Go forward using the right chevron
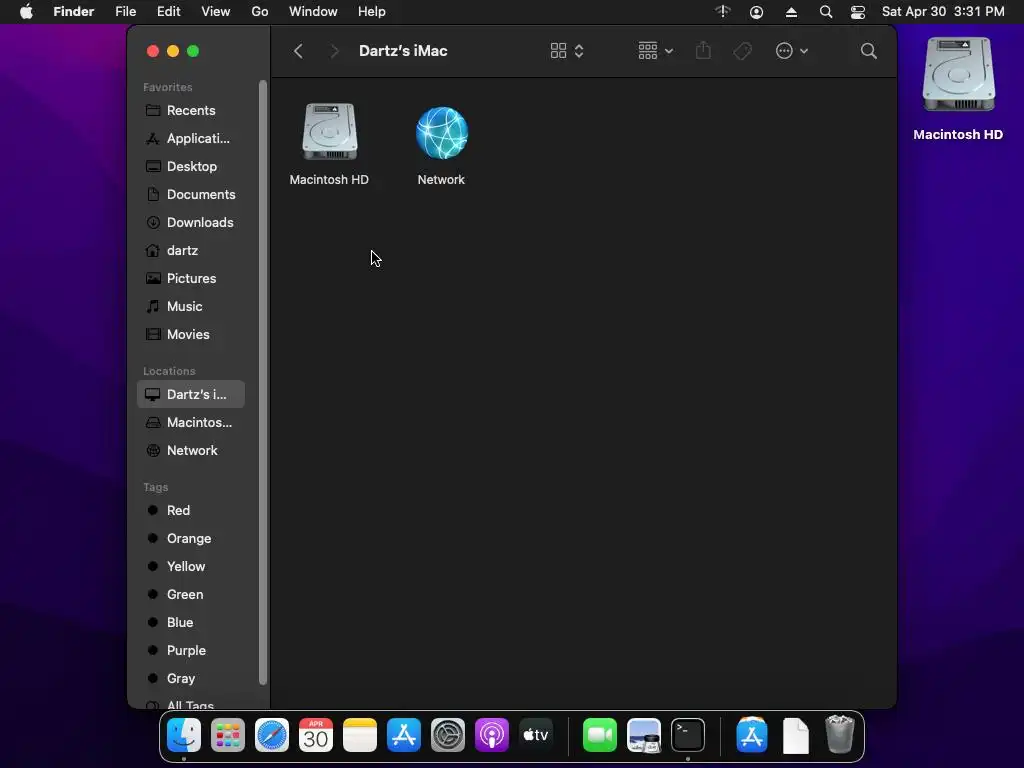This screenshot has height=768, width=1024. click(334, 51)
